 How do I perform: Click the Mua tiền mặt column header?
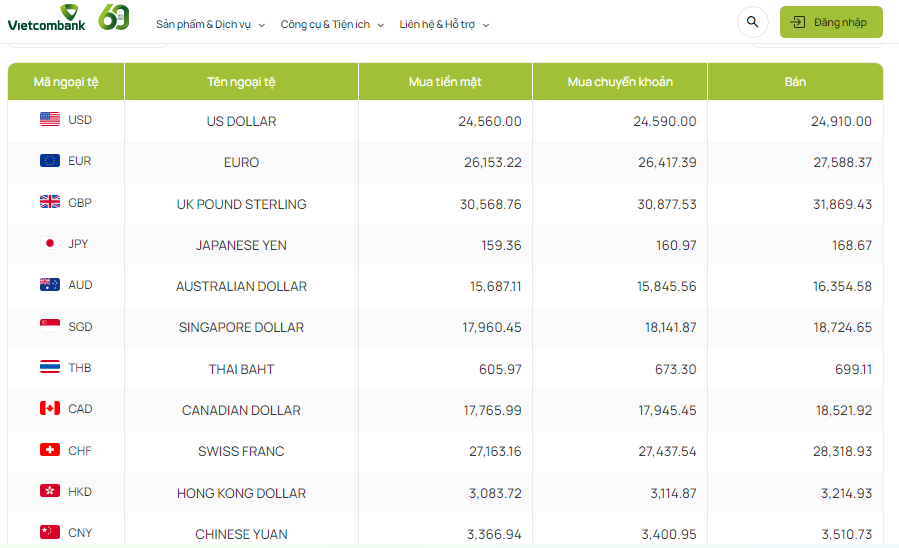[x=445, y=82]
